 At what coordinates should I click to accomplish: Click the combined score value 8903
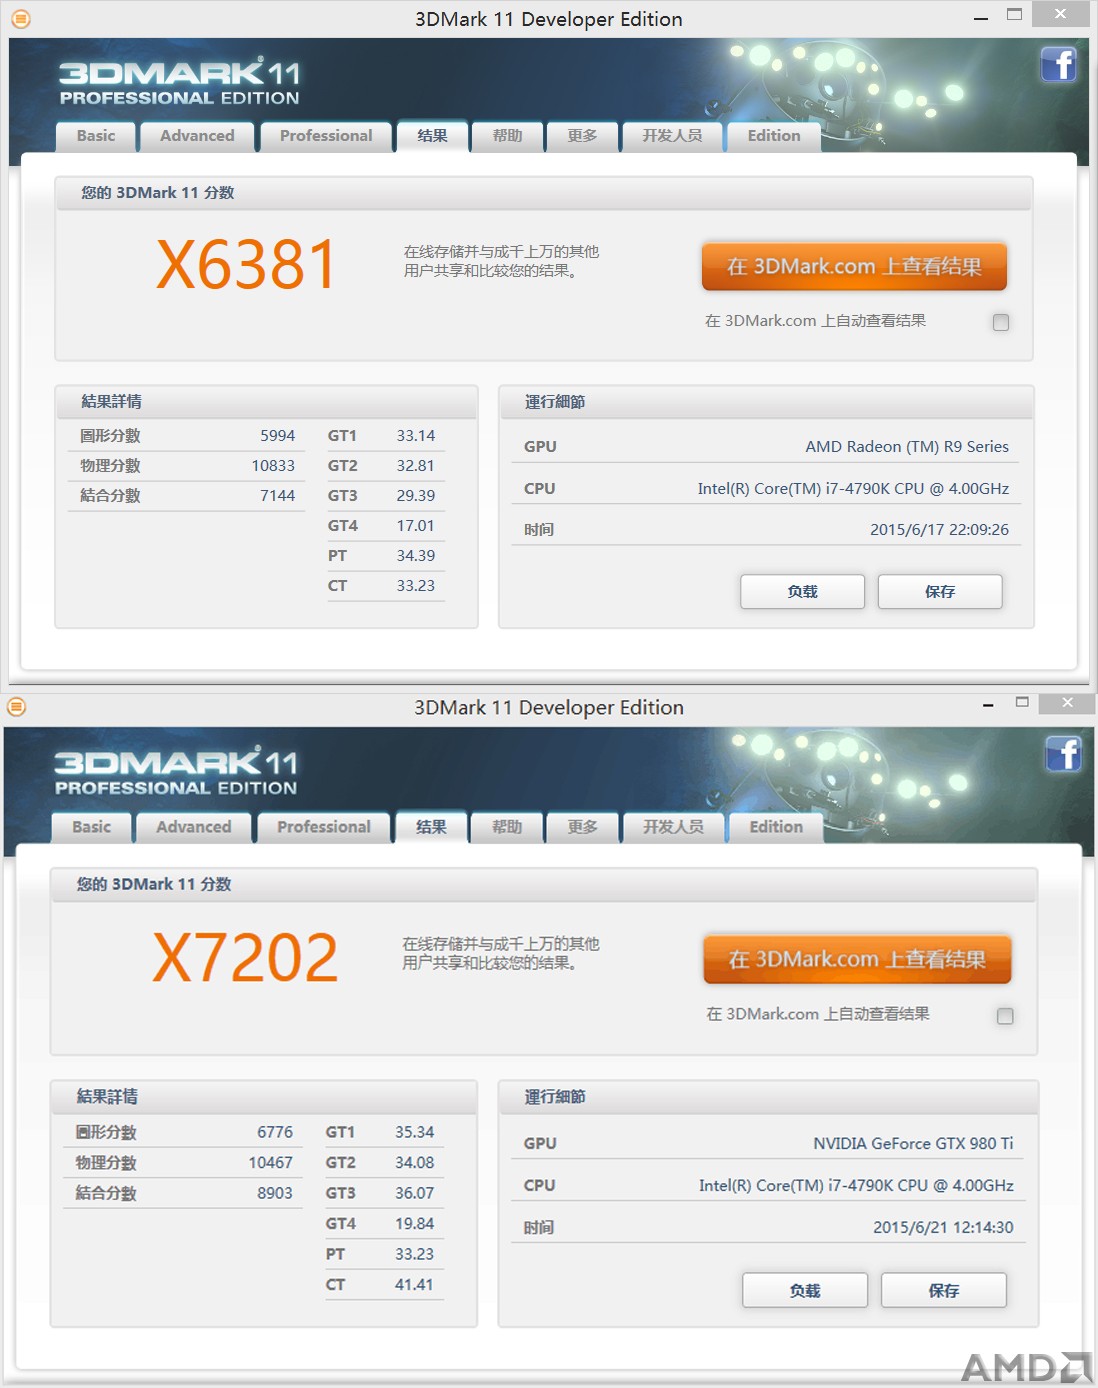coord(275,1193)
